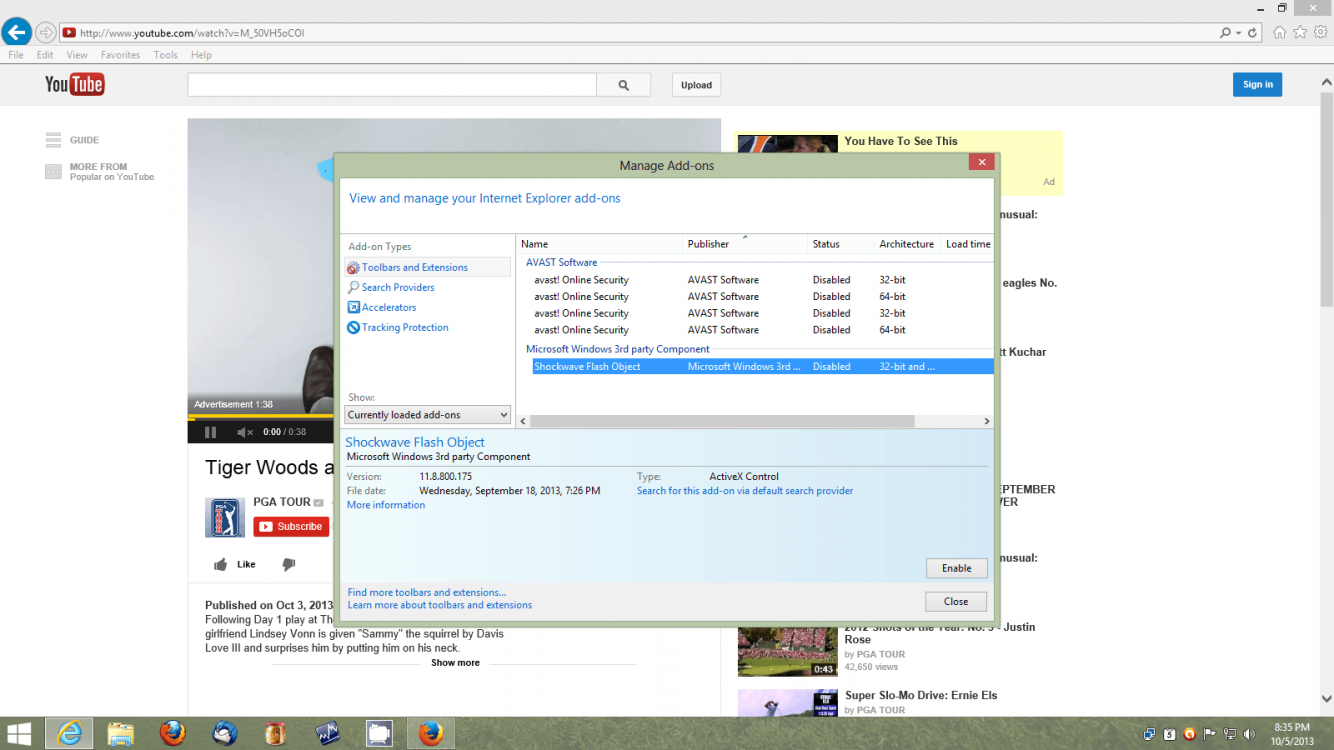This screenshot has height=750, width=1334.
Task: Click the add-on list scroll right arrow
Action: [x=987, y=422]
